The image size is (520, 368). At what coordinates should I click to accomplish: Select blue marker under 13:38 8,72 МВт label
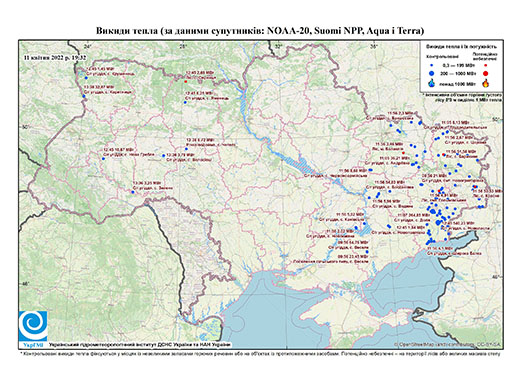click(x=187, y=149)
